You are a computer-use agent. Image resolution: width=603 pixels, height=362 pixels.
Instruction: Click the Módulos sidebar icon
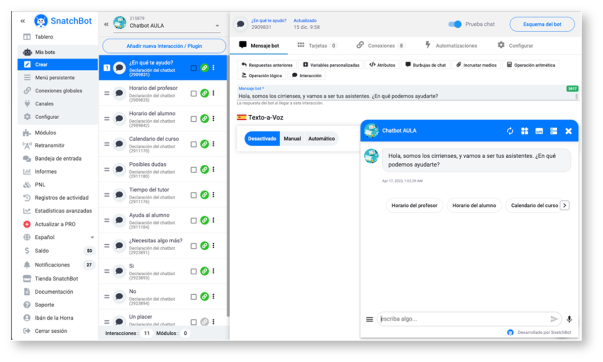[27, 133]
